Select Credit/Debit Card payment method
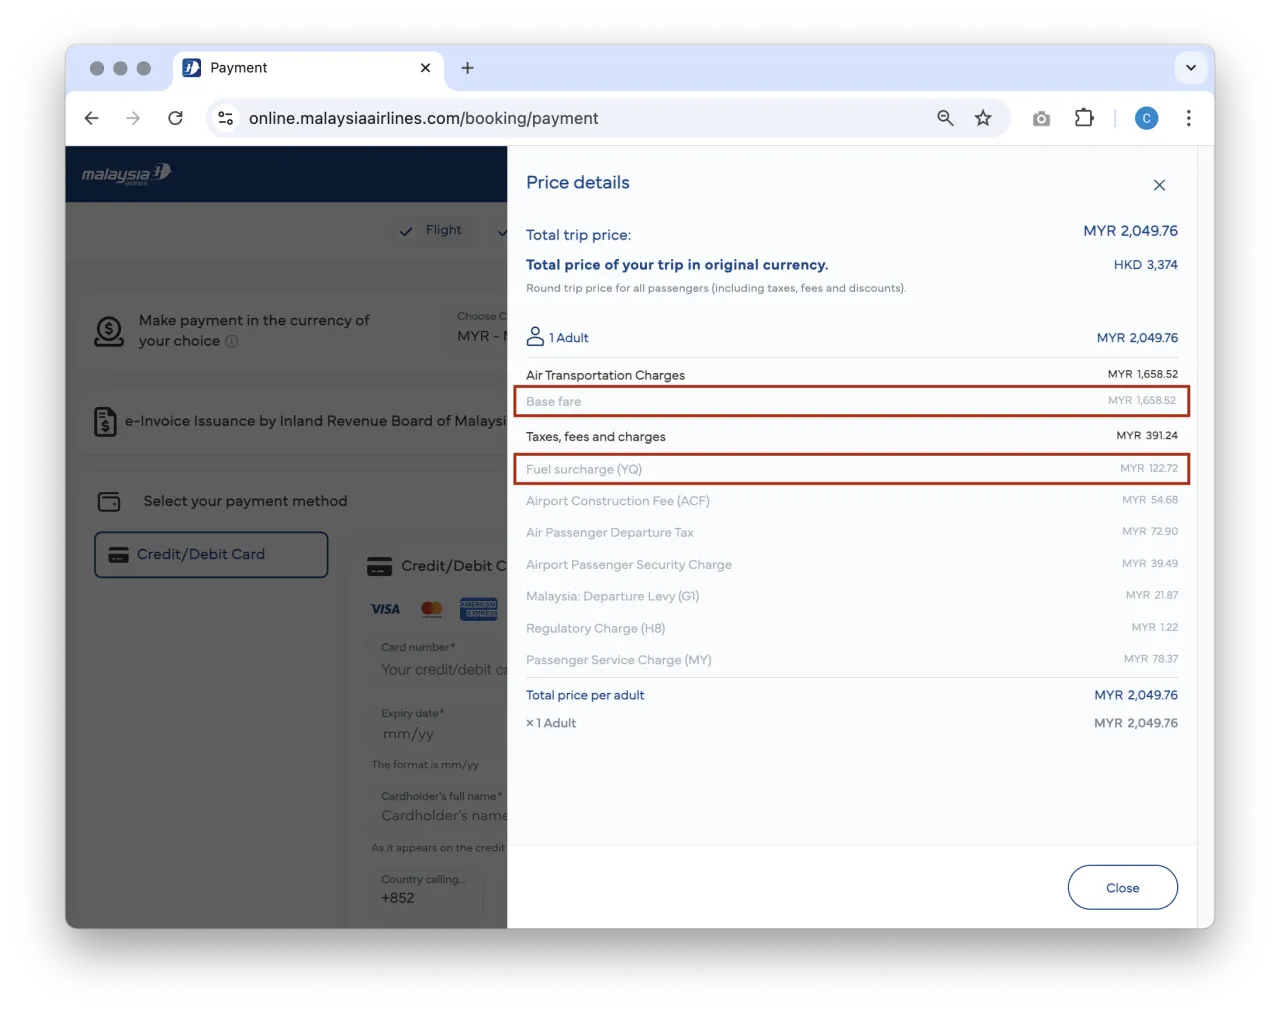Screen dimensions: 1280x1015 pos(211,554)
